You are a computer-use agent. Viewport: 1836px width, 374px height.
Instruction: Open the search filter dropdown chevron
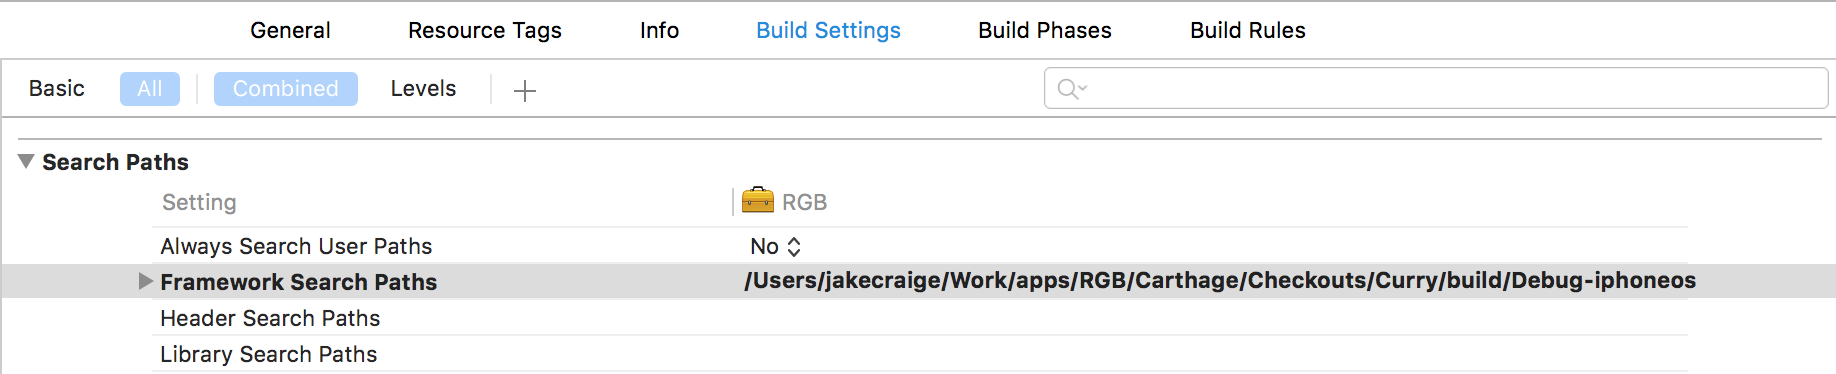pyautogui.click(x=1083, y=88)
